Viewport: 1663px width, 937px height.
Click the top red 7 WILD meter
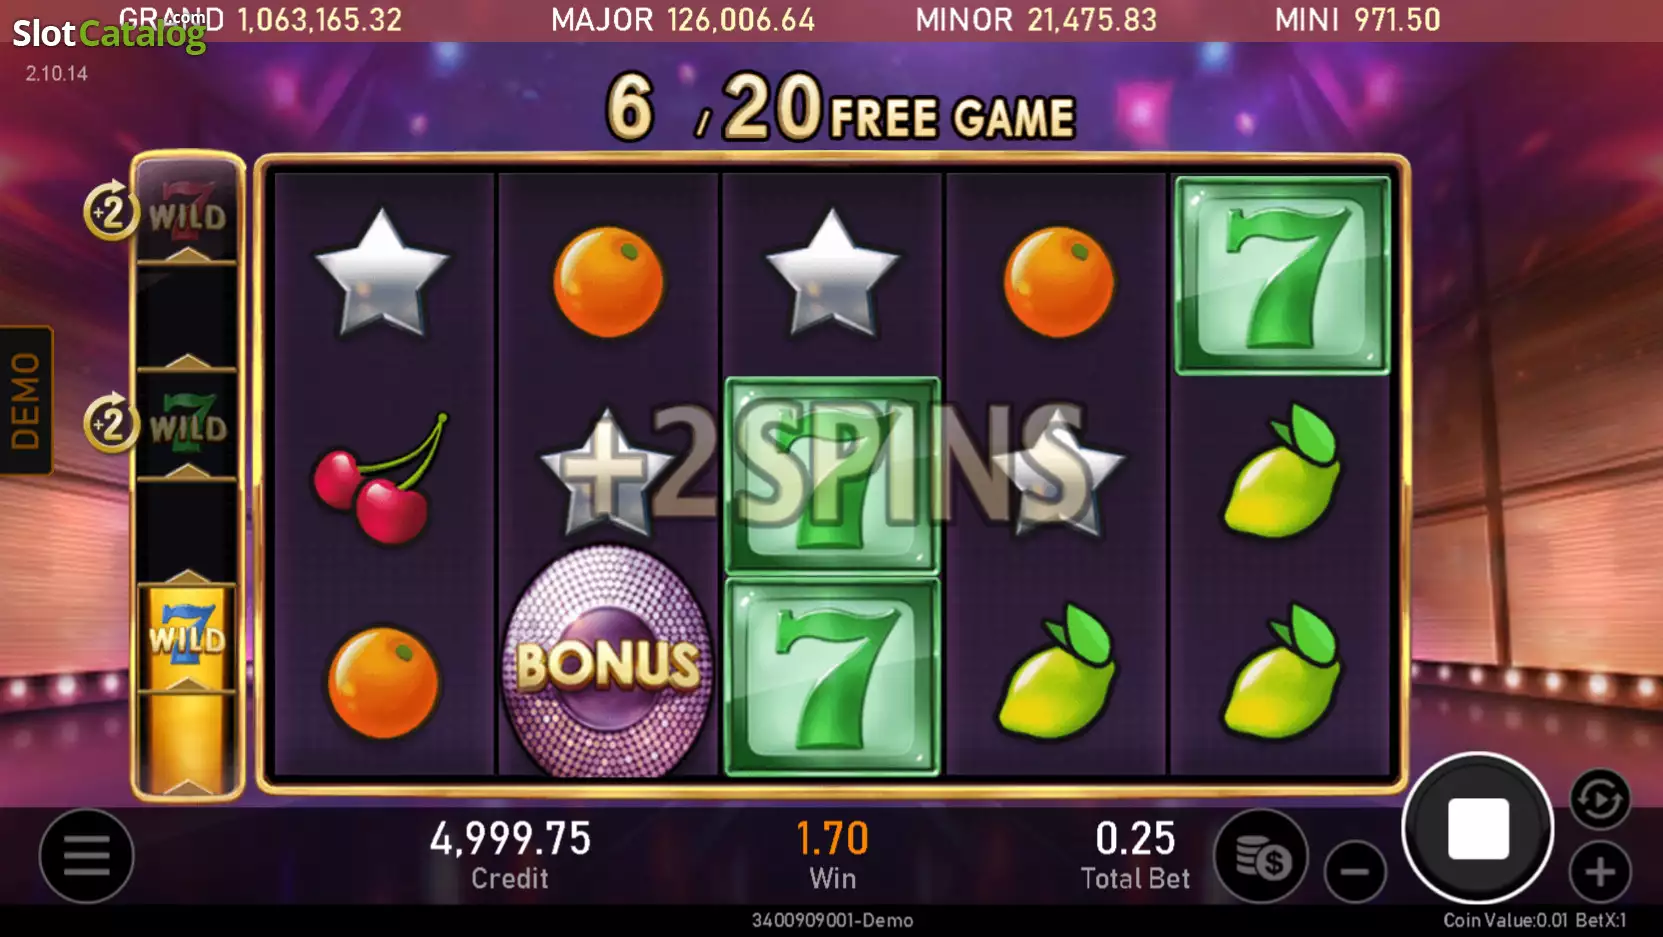(x=187, y=212)
